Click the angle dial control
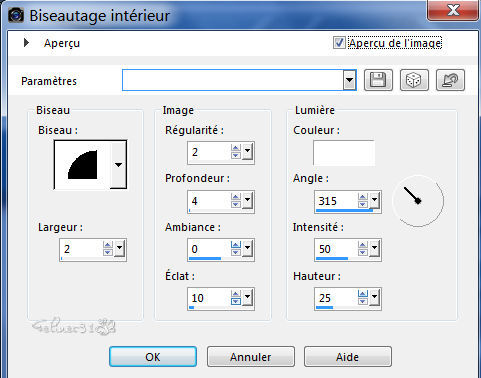 (418, 201)
